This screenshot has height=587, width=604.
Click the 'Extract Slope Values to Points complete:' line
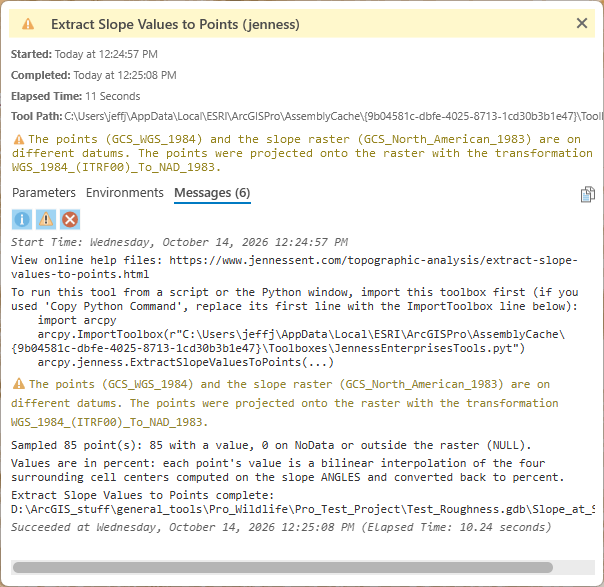coord(143,495)
